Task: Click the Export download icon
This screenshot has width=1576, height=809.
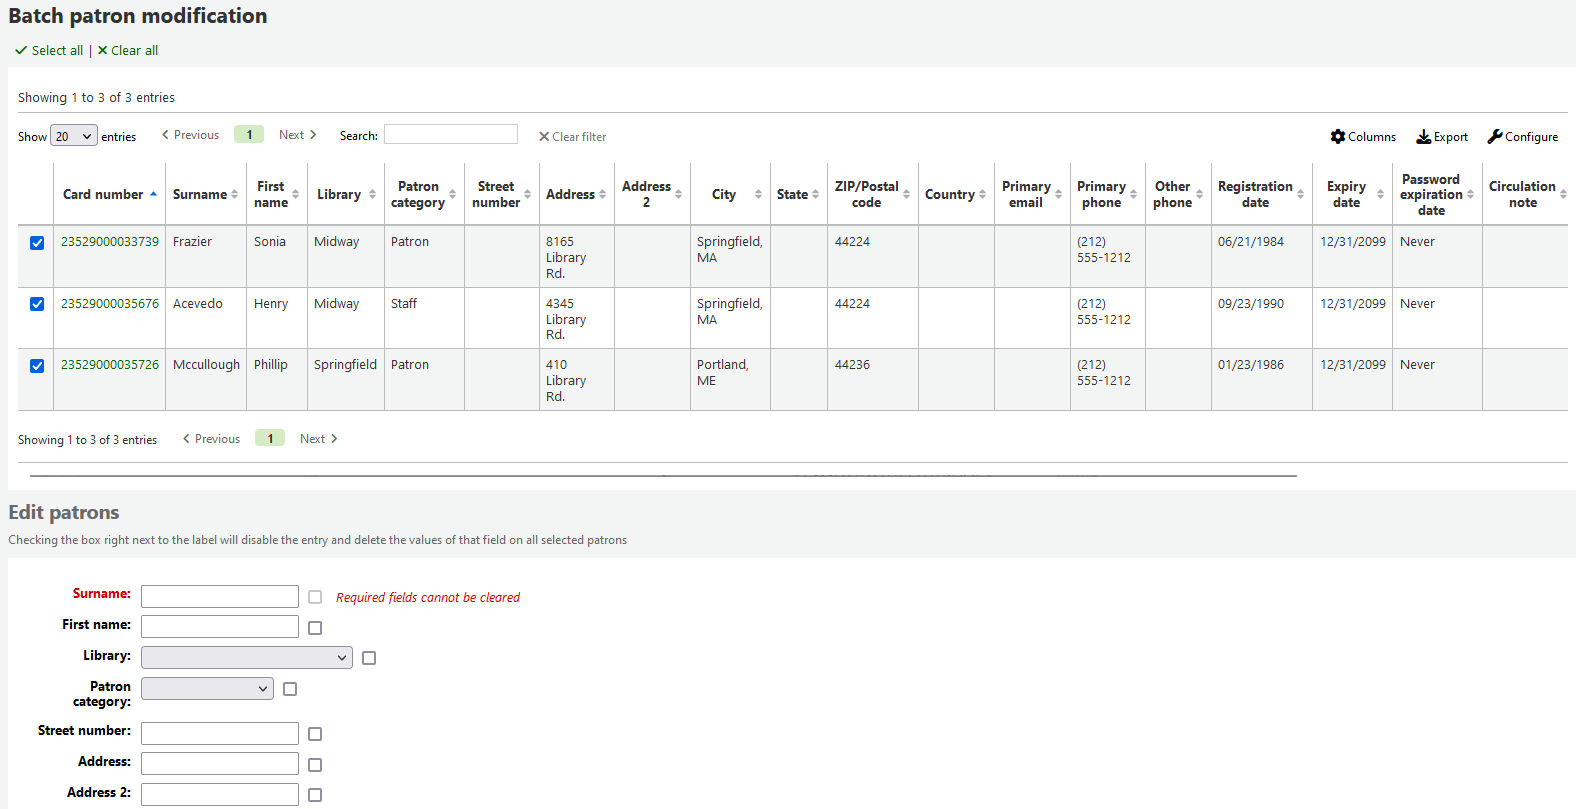Action: (1423, 137)
